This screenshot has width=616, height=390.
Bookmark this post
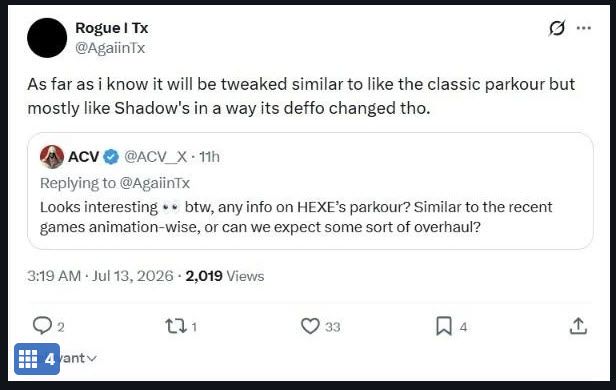[444, 326]
